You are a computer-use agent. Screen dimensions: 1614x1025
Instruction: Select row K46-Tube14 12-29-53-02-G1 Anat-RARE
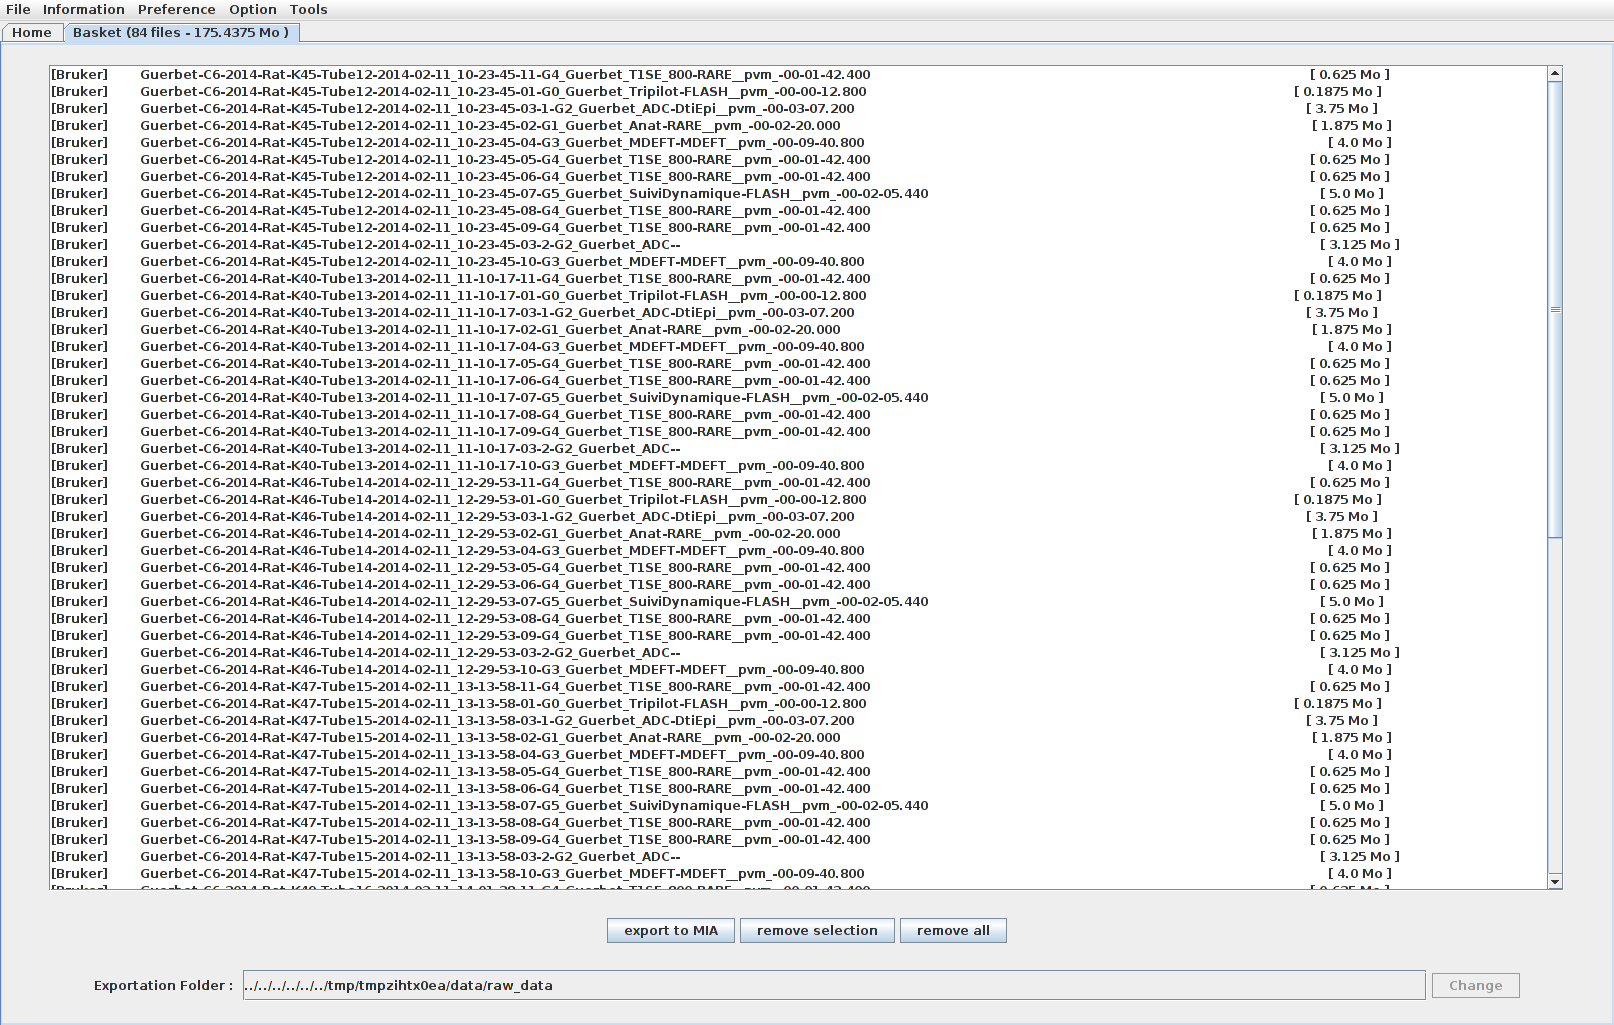coord(798,533)
